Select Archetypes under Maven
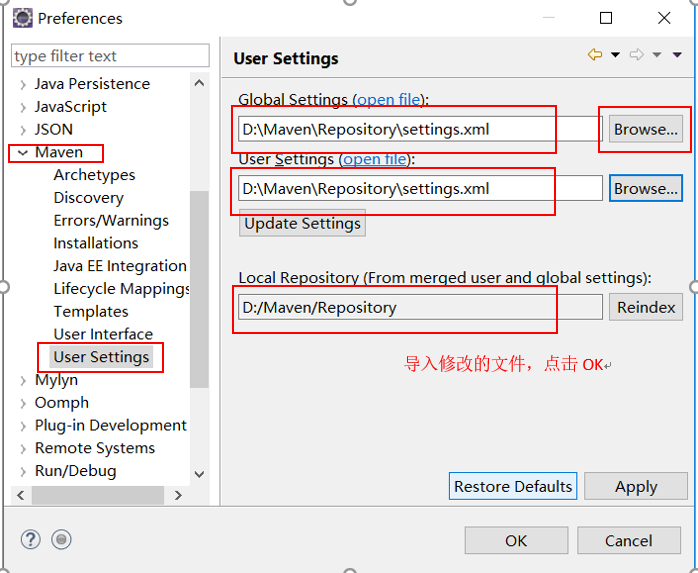 click(x=94, y=175)
